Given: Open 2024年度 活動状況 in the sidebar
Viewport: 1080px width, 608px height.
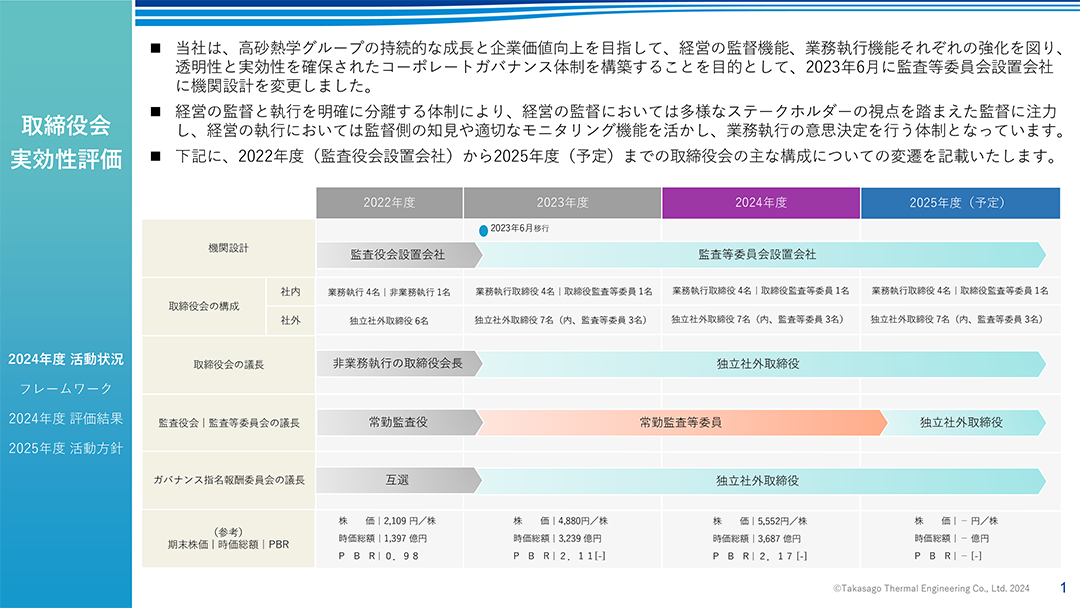Looking at the screenshot, I should click(x=66, y=359).
